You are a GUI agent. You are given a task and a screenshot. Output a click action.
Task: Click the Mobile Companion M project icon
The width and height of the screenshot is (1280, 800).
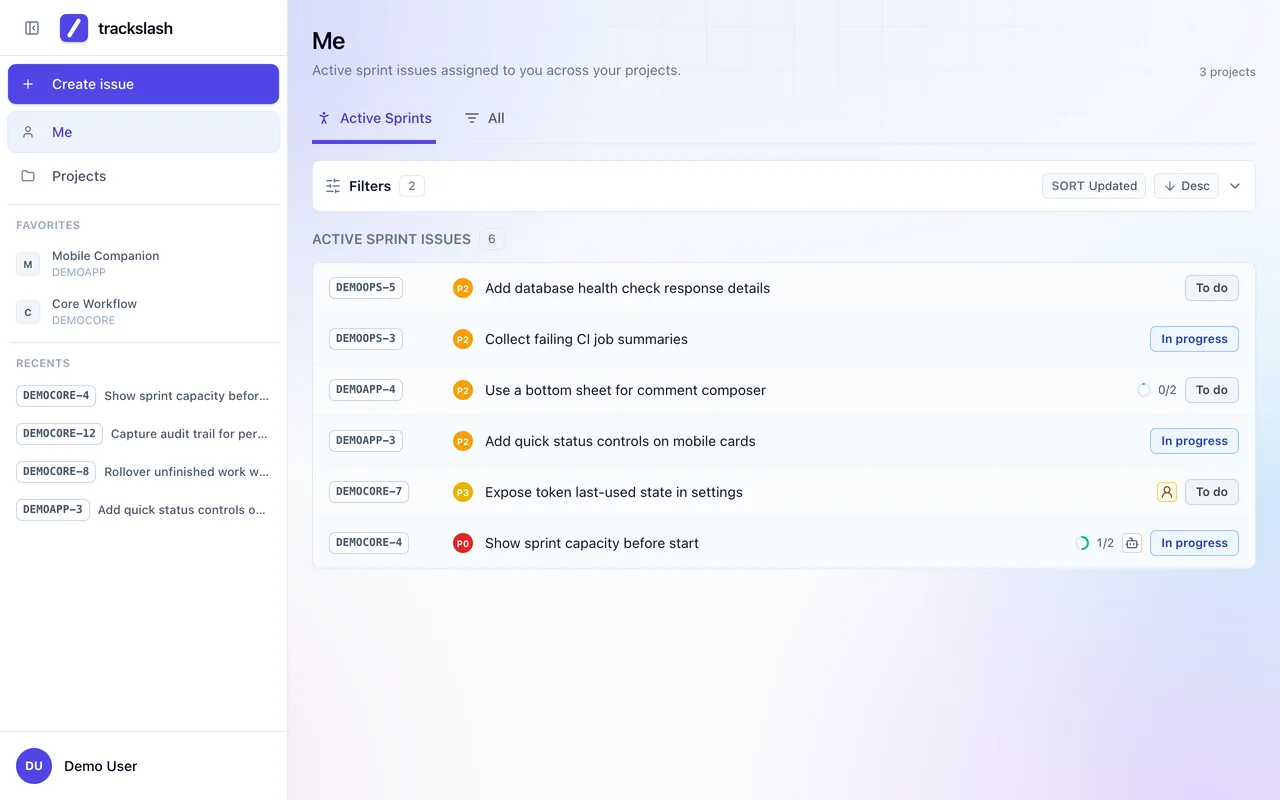(28, 264)
